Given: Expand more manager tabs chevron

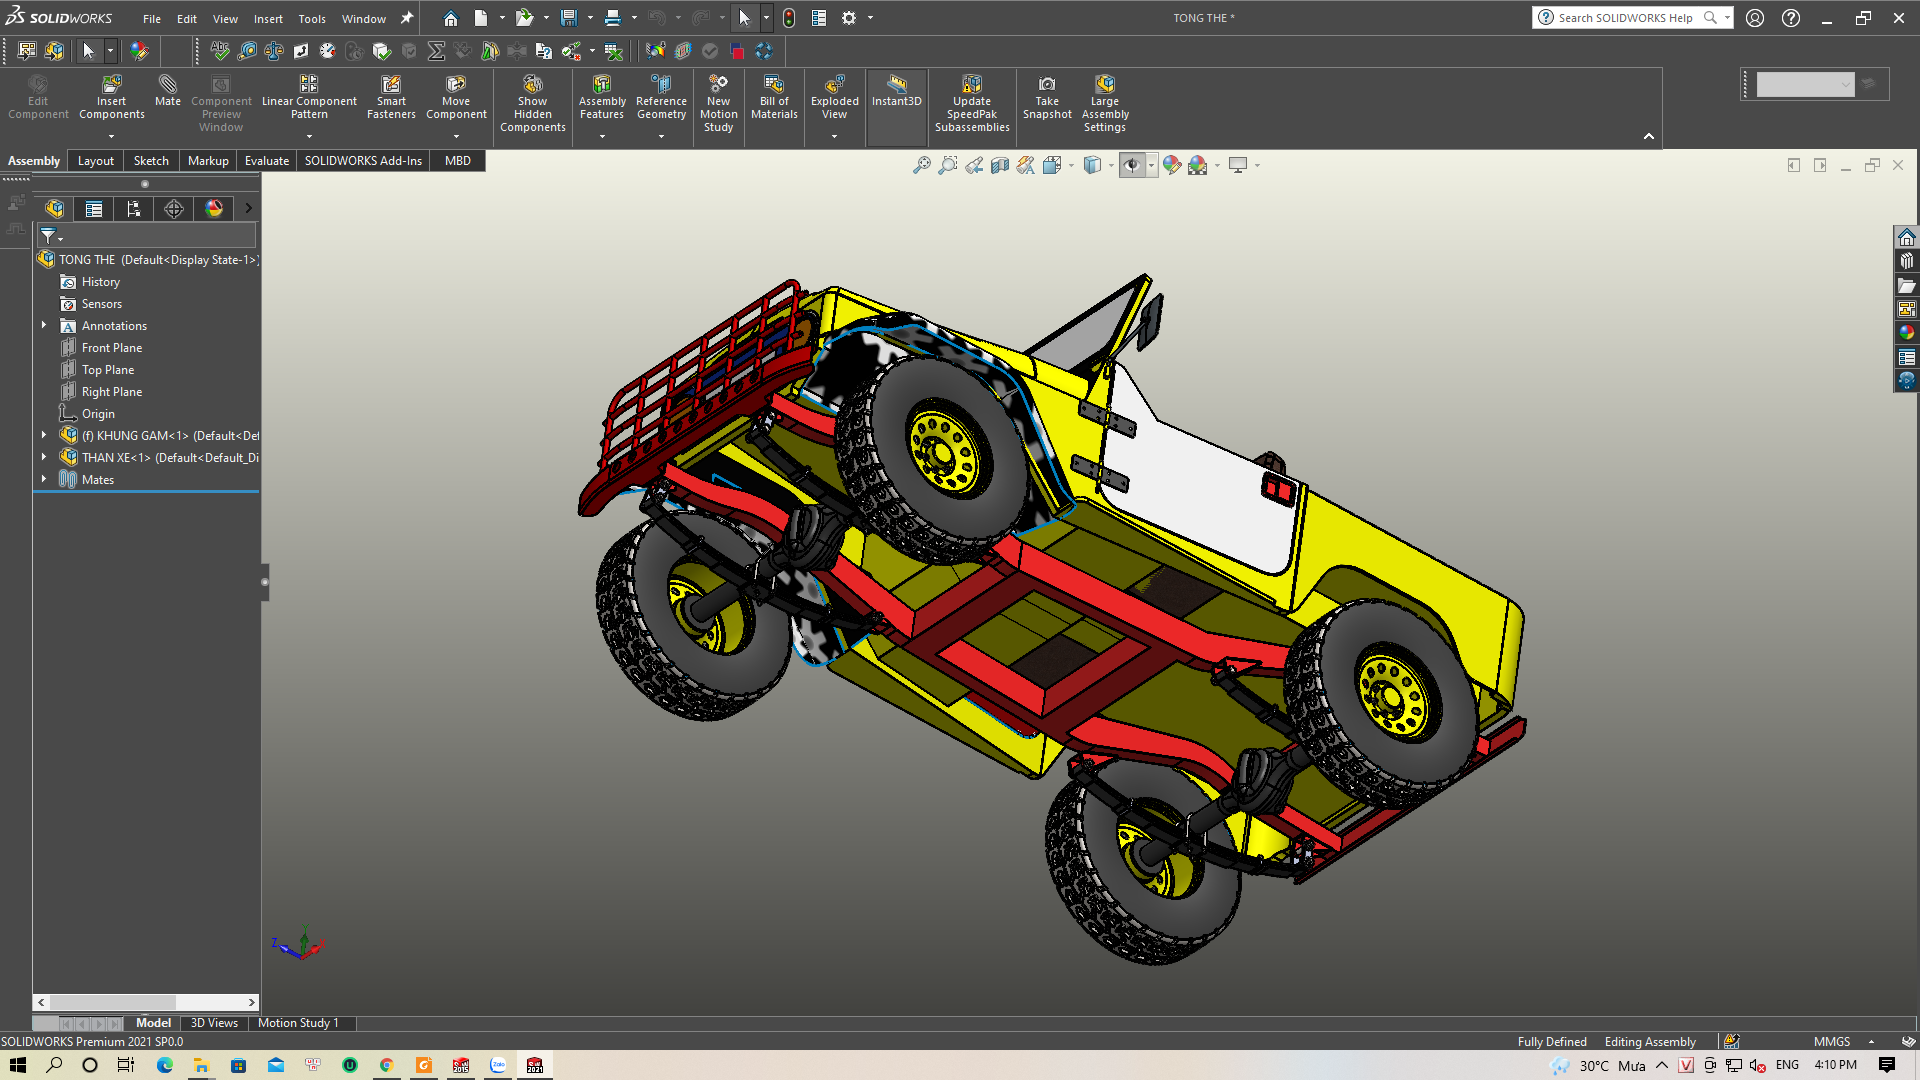Looking at the screenshot, I should [248, 208].
